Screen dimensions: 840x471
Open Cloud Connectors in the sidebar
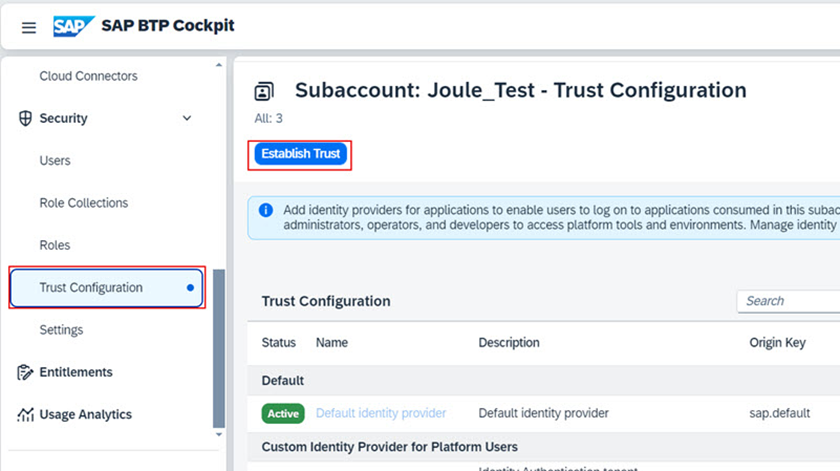(x=88, y=76)
